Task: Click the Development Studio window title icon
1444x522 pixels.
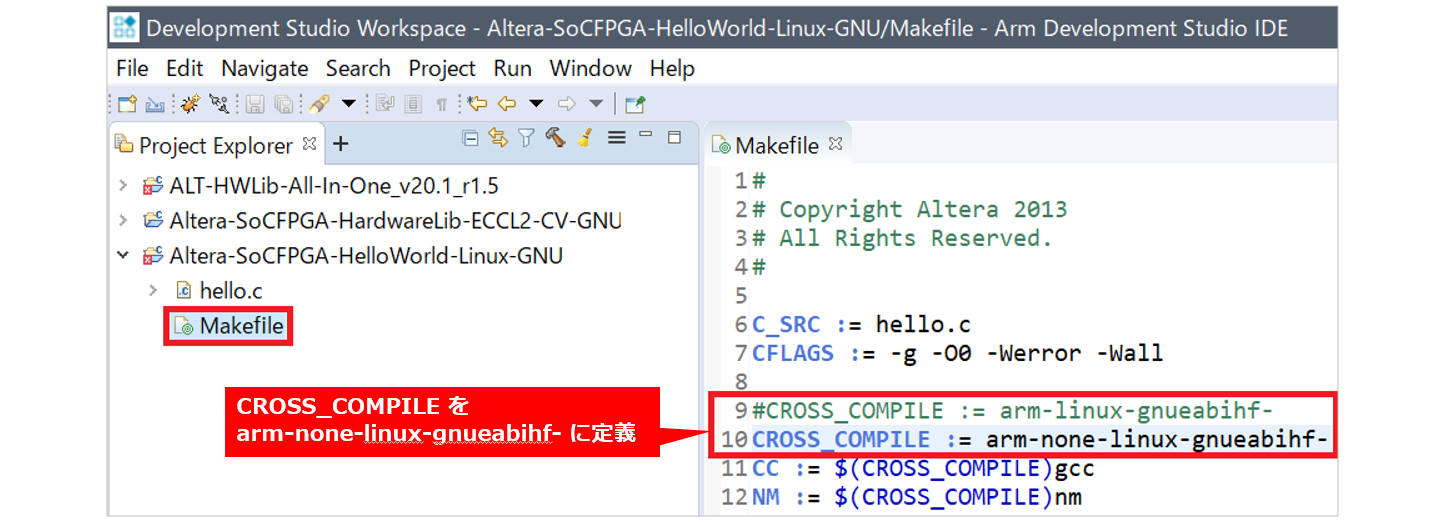Action: (125, 28)
